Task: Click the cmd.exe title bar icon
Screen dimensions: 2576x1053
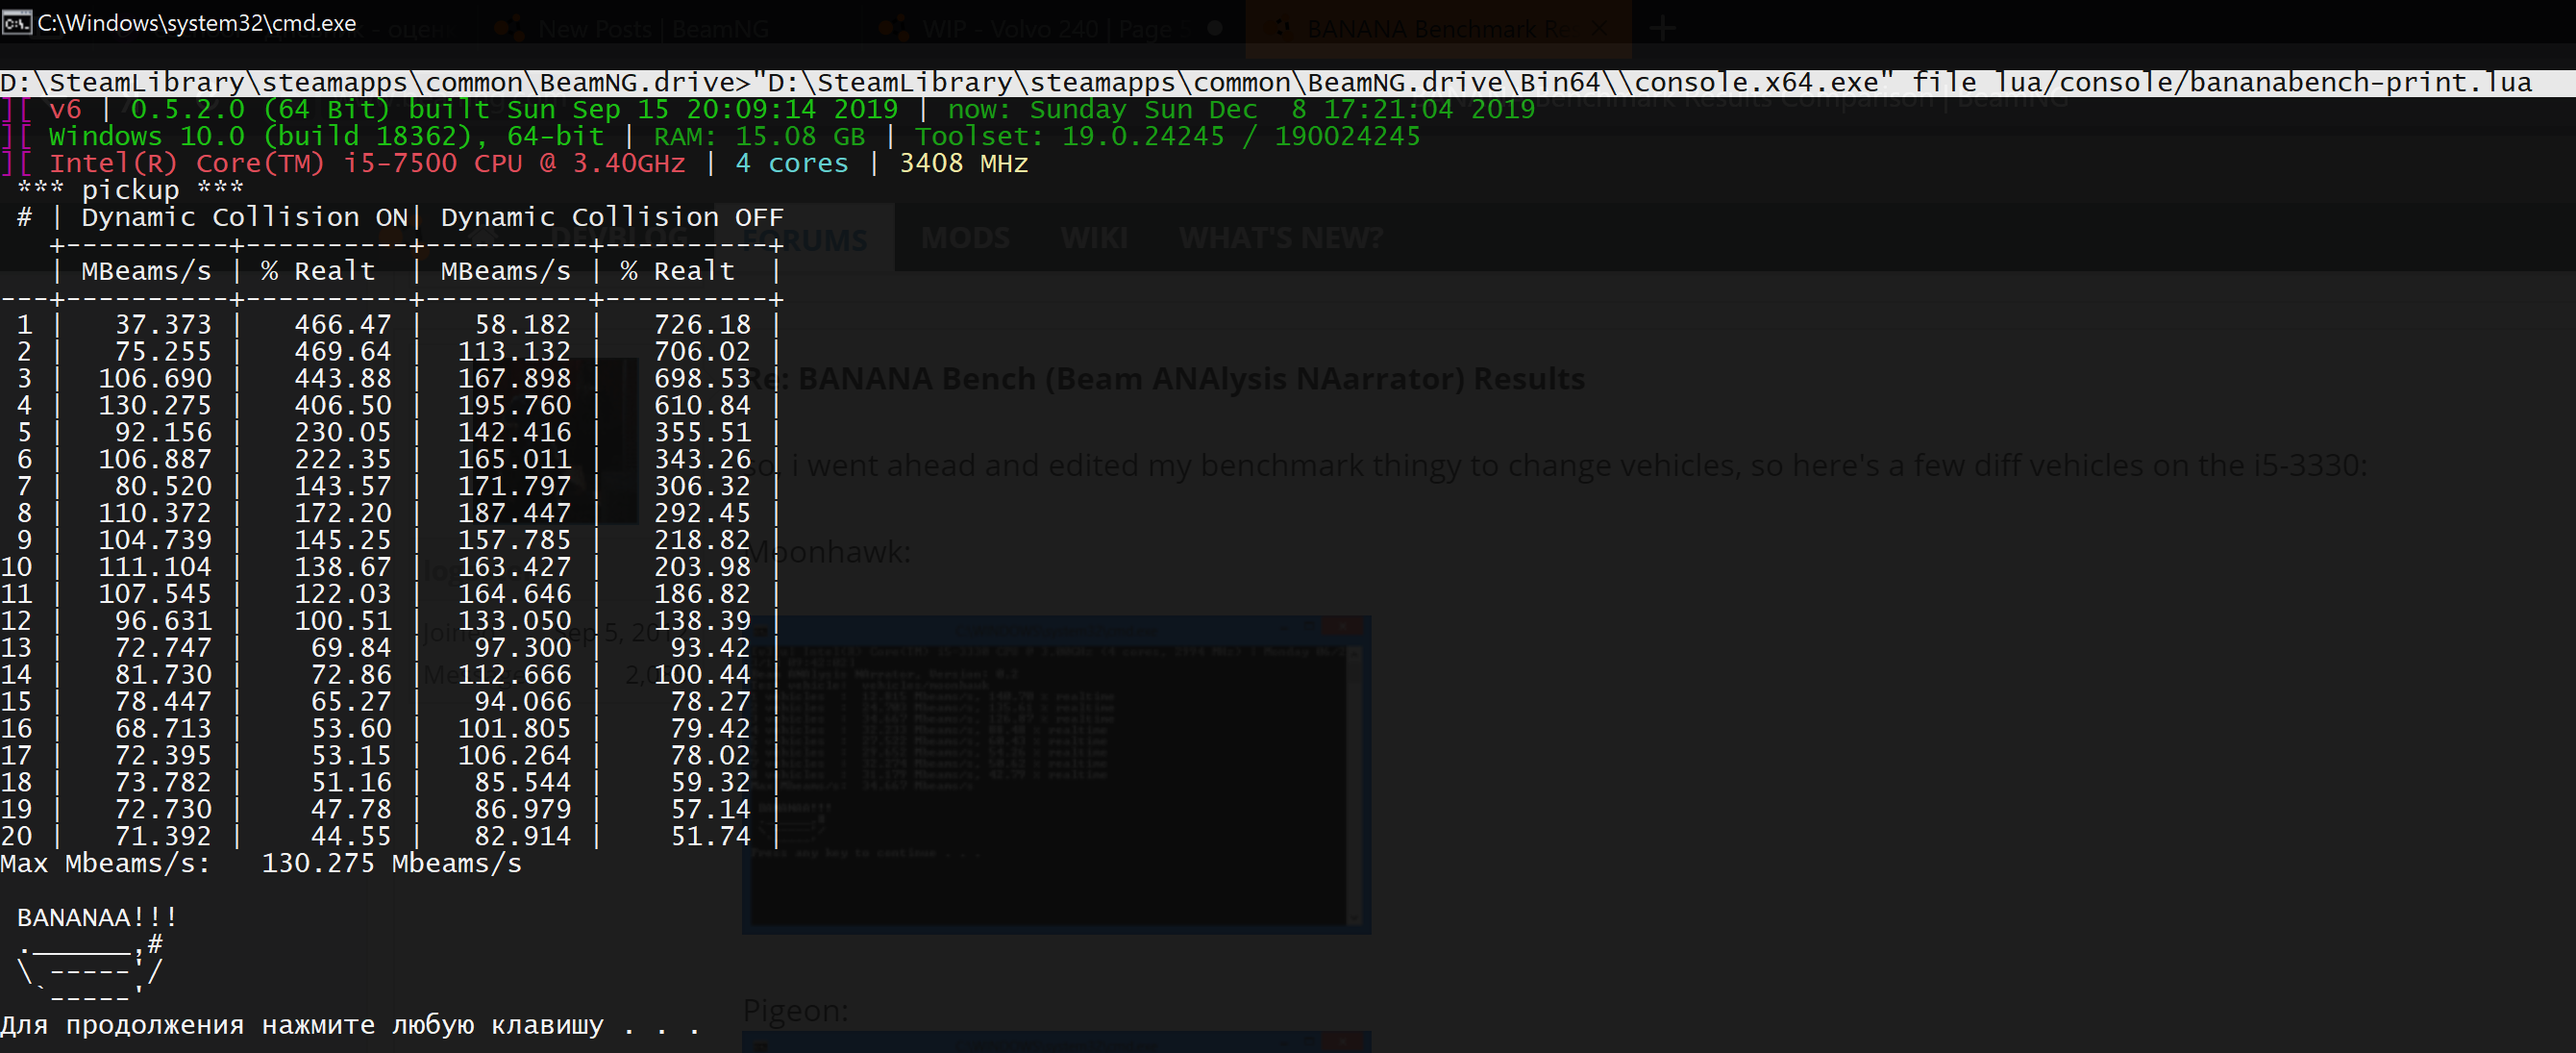Action: point(17,22)
